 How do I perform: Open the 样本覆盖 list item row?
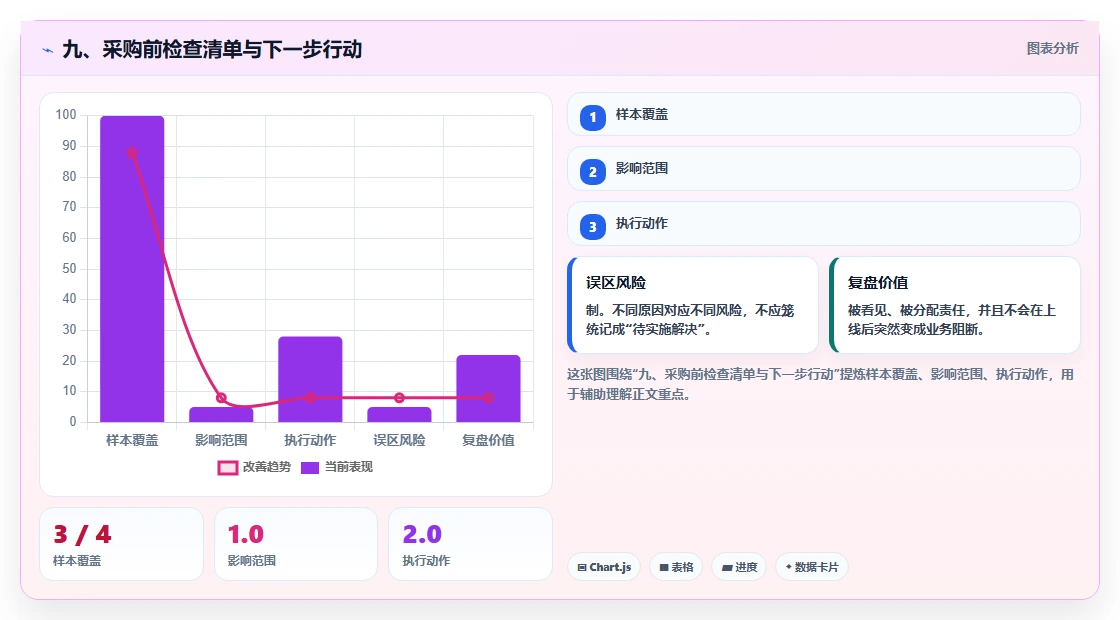824,114
